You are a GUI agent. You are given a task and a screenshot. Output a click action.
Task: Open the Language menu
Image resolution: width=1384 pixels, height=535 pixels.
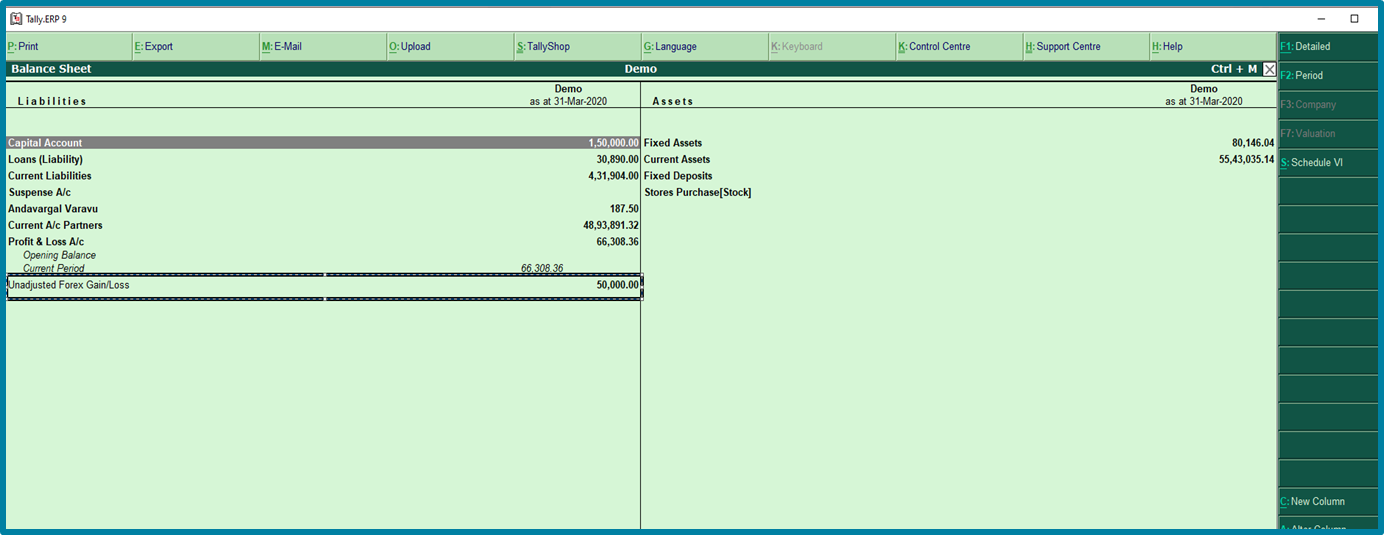[x=704, y=46]
